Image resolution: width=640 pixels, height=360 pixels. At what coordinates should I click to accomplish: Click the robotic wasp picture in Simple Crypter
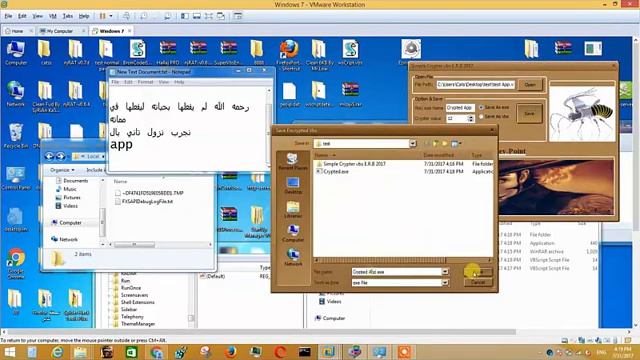tap(582, 114)
